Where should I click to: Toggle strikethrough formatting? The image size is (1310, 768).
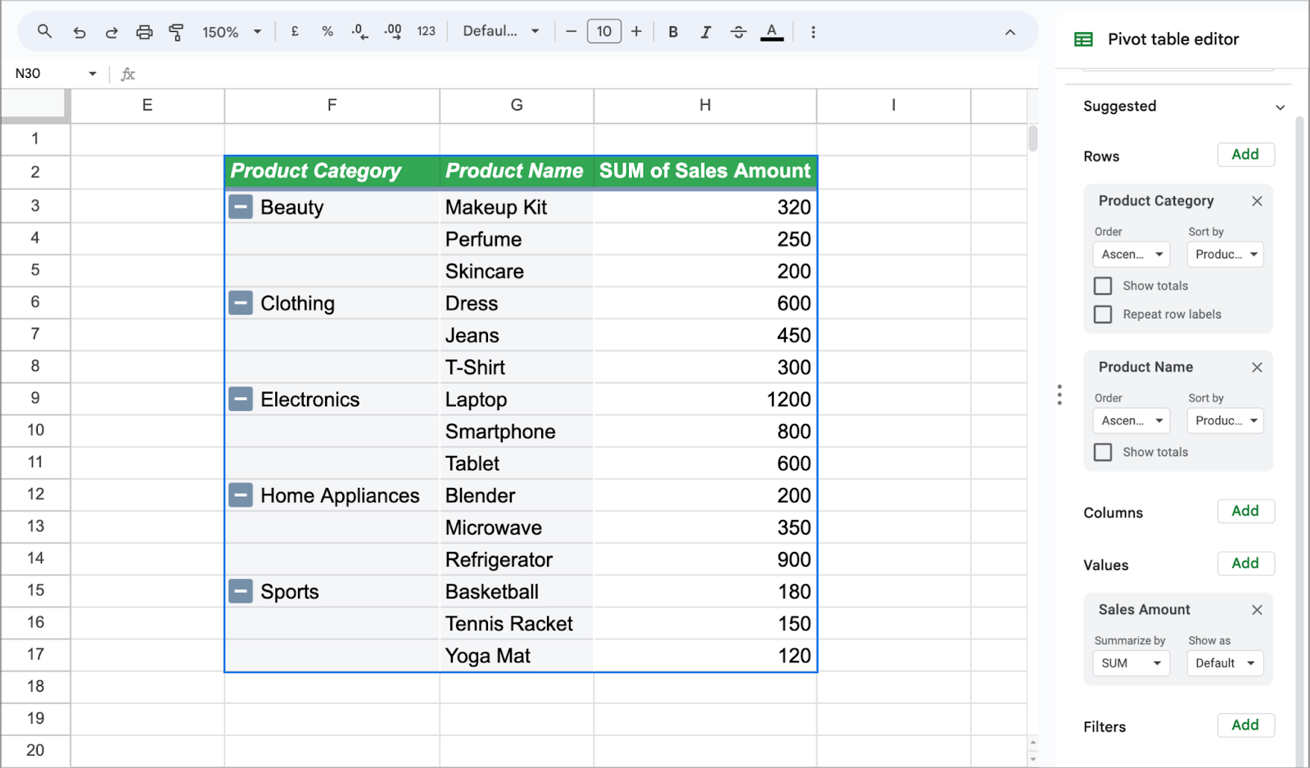738,32
